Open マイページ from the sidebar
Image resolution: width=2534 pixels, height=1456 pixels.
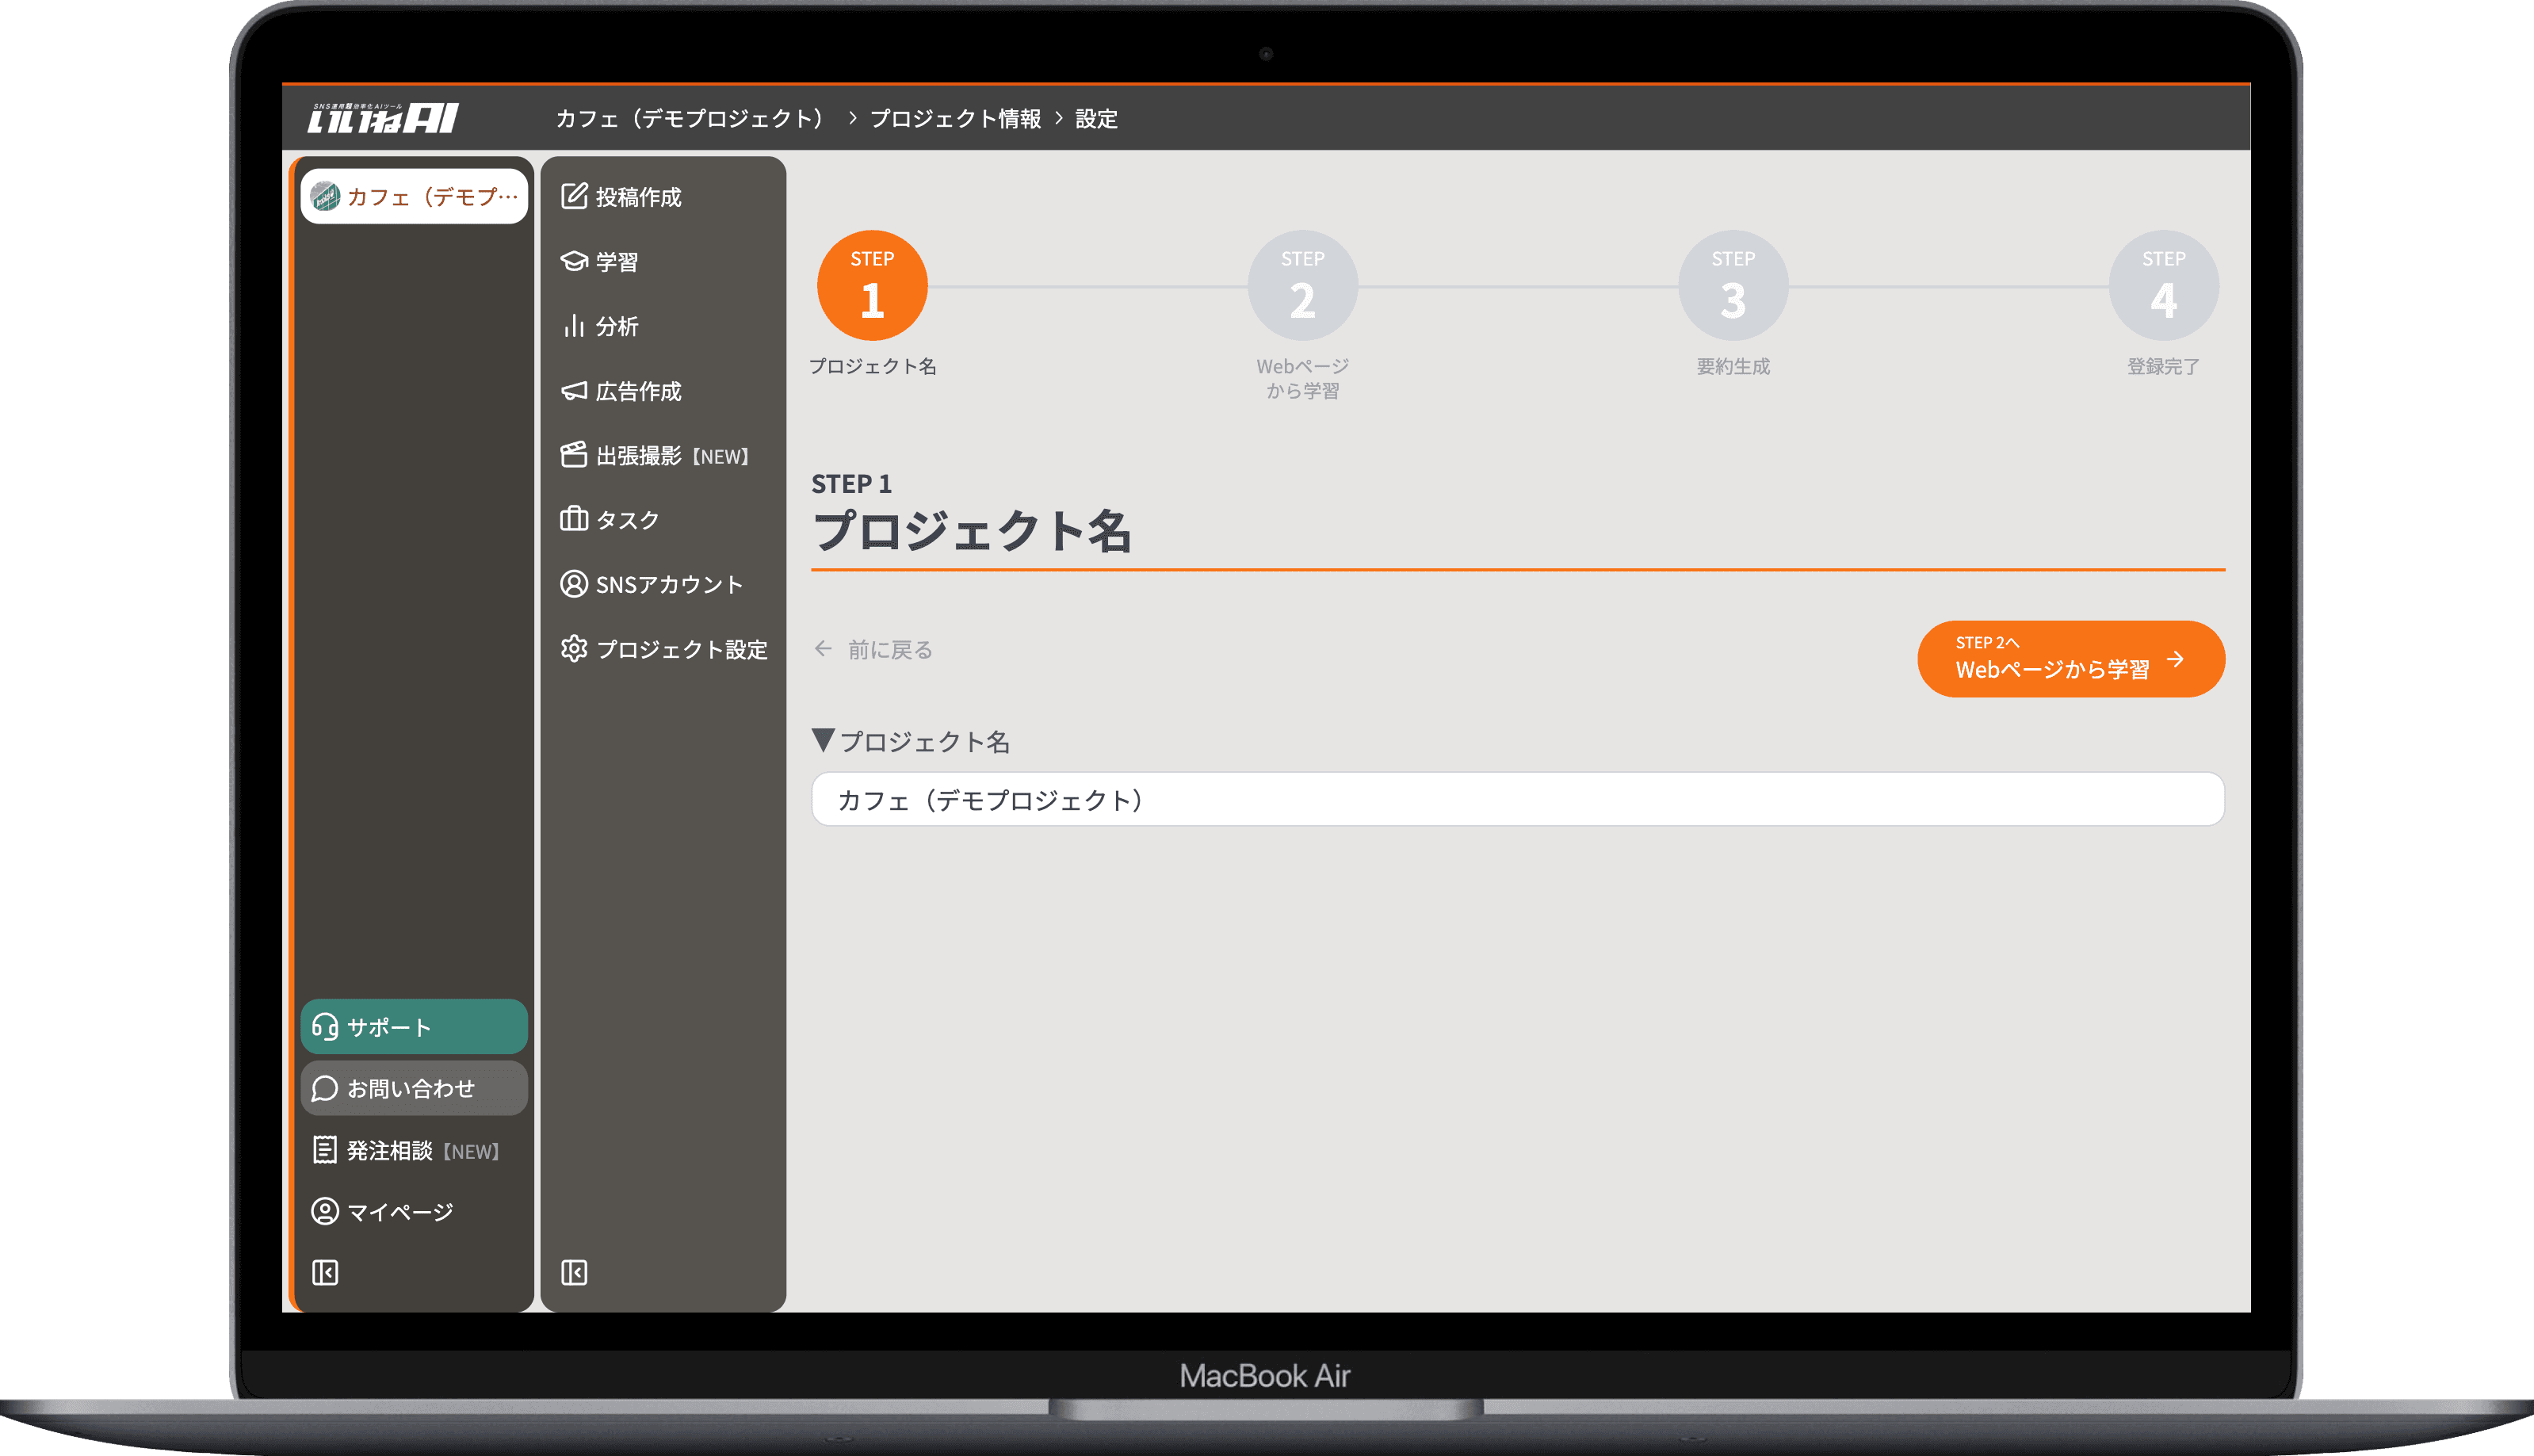tap(399, 1210)
